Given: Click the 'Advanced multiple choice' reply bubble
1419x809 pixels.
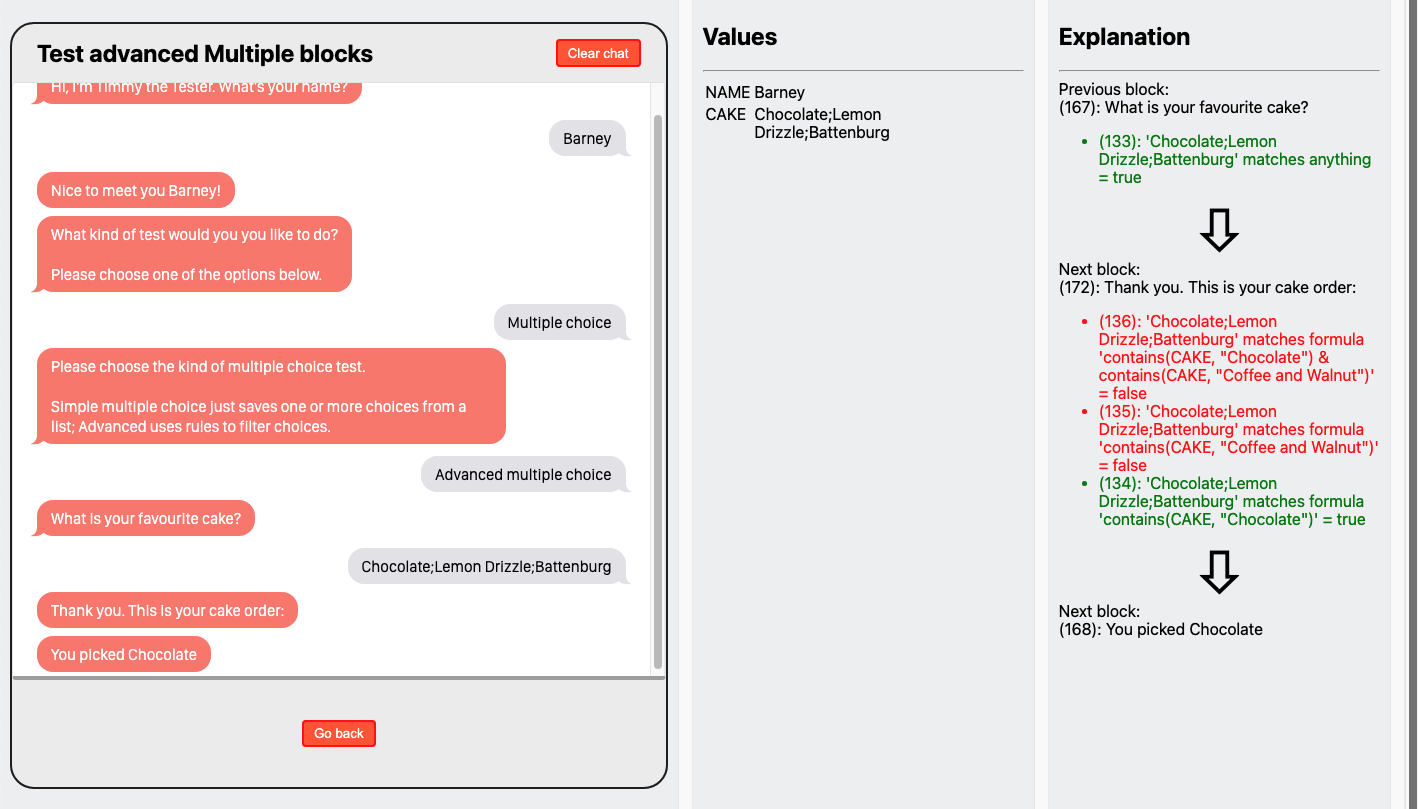Looking at the screenshot, I should pos(523,475).
